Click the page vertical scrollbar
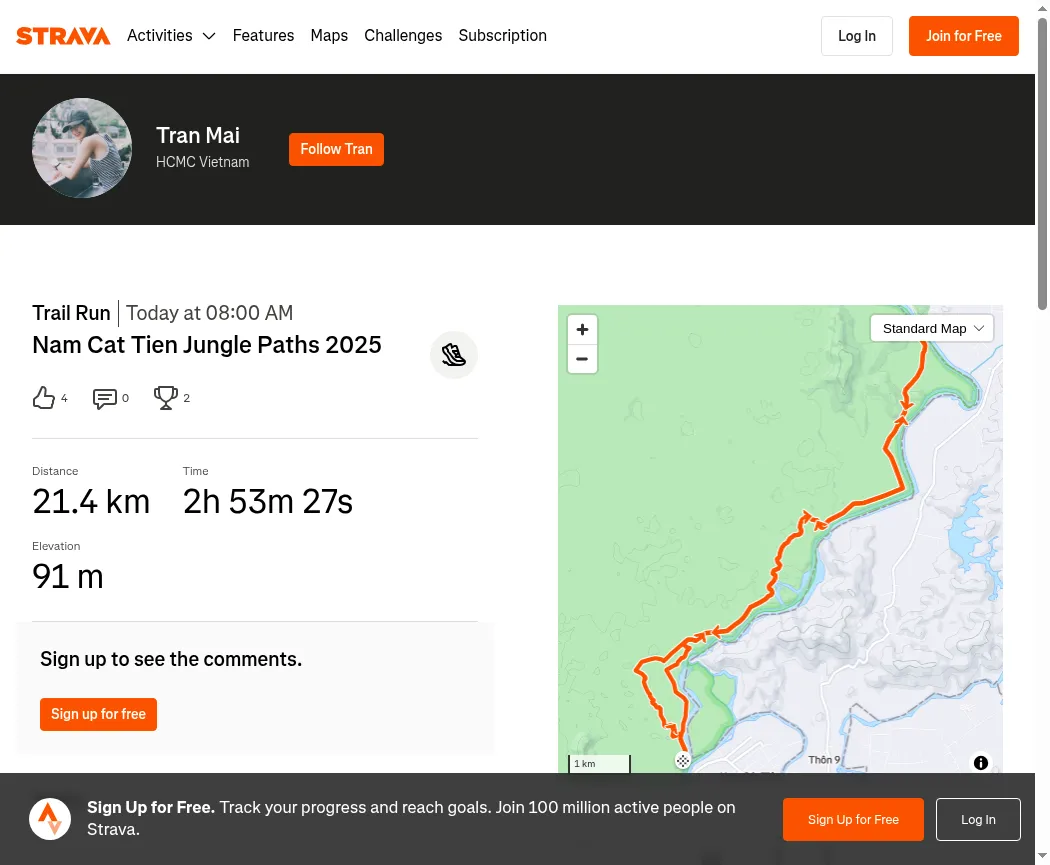This screenshot has width=1050, height=865. click(1042, 164)
